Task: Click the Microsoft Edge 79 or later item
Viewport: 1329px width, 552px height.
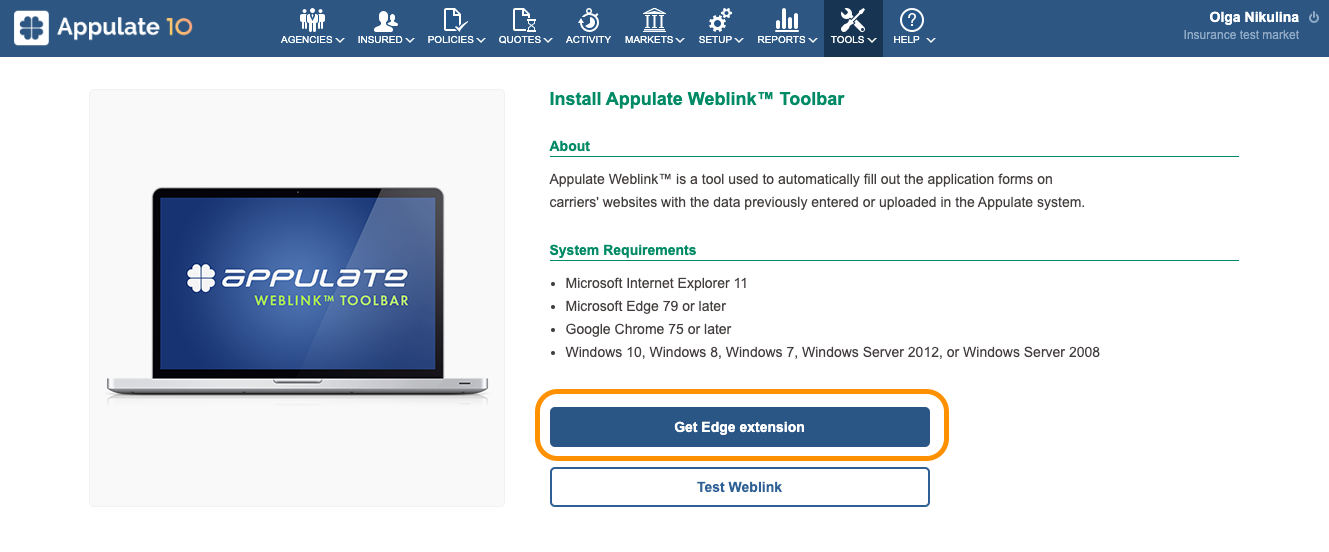Action: (x=646, y=306)
